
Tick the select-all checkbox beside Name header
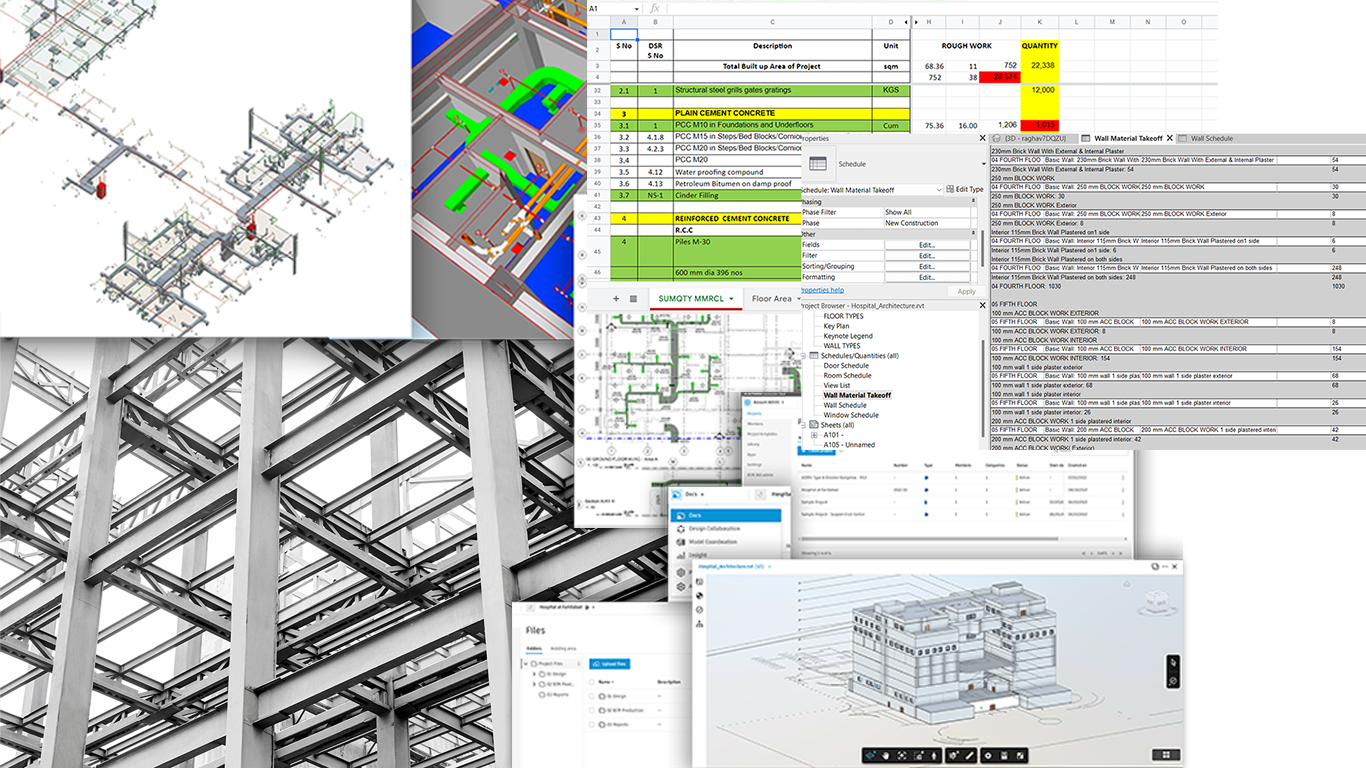(591, 682)
